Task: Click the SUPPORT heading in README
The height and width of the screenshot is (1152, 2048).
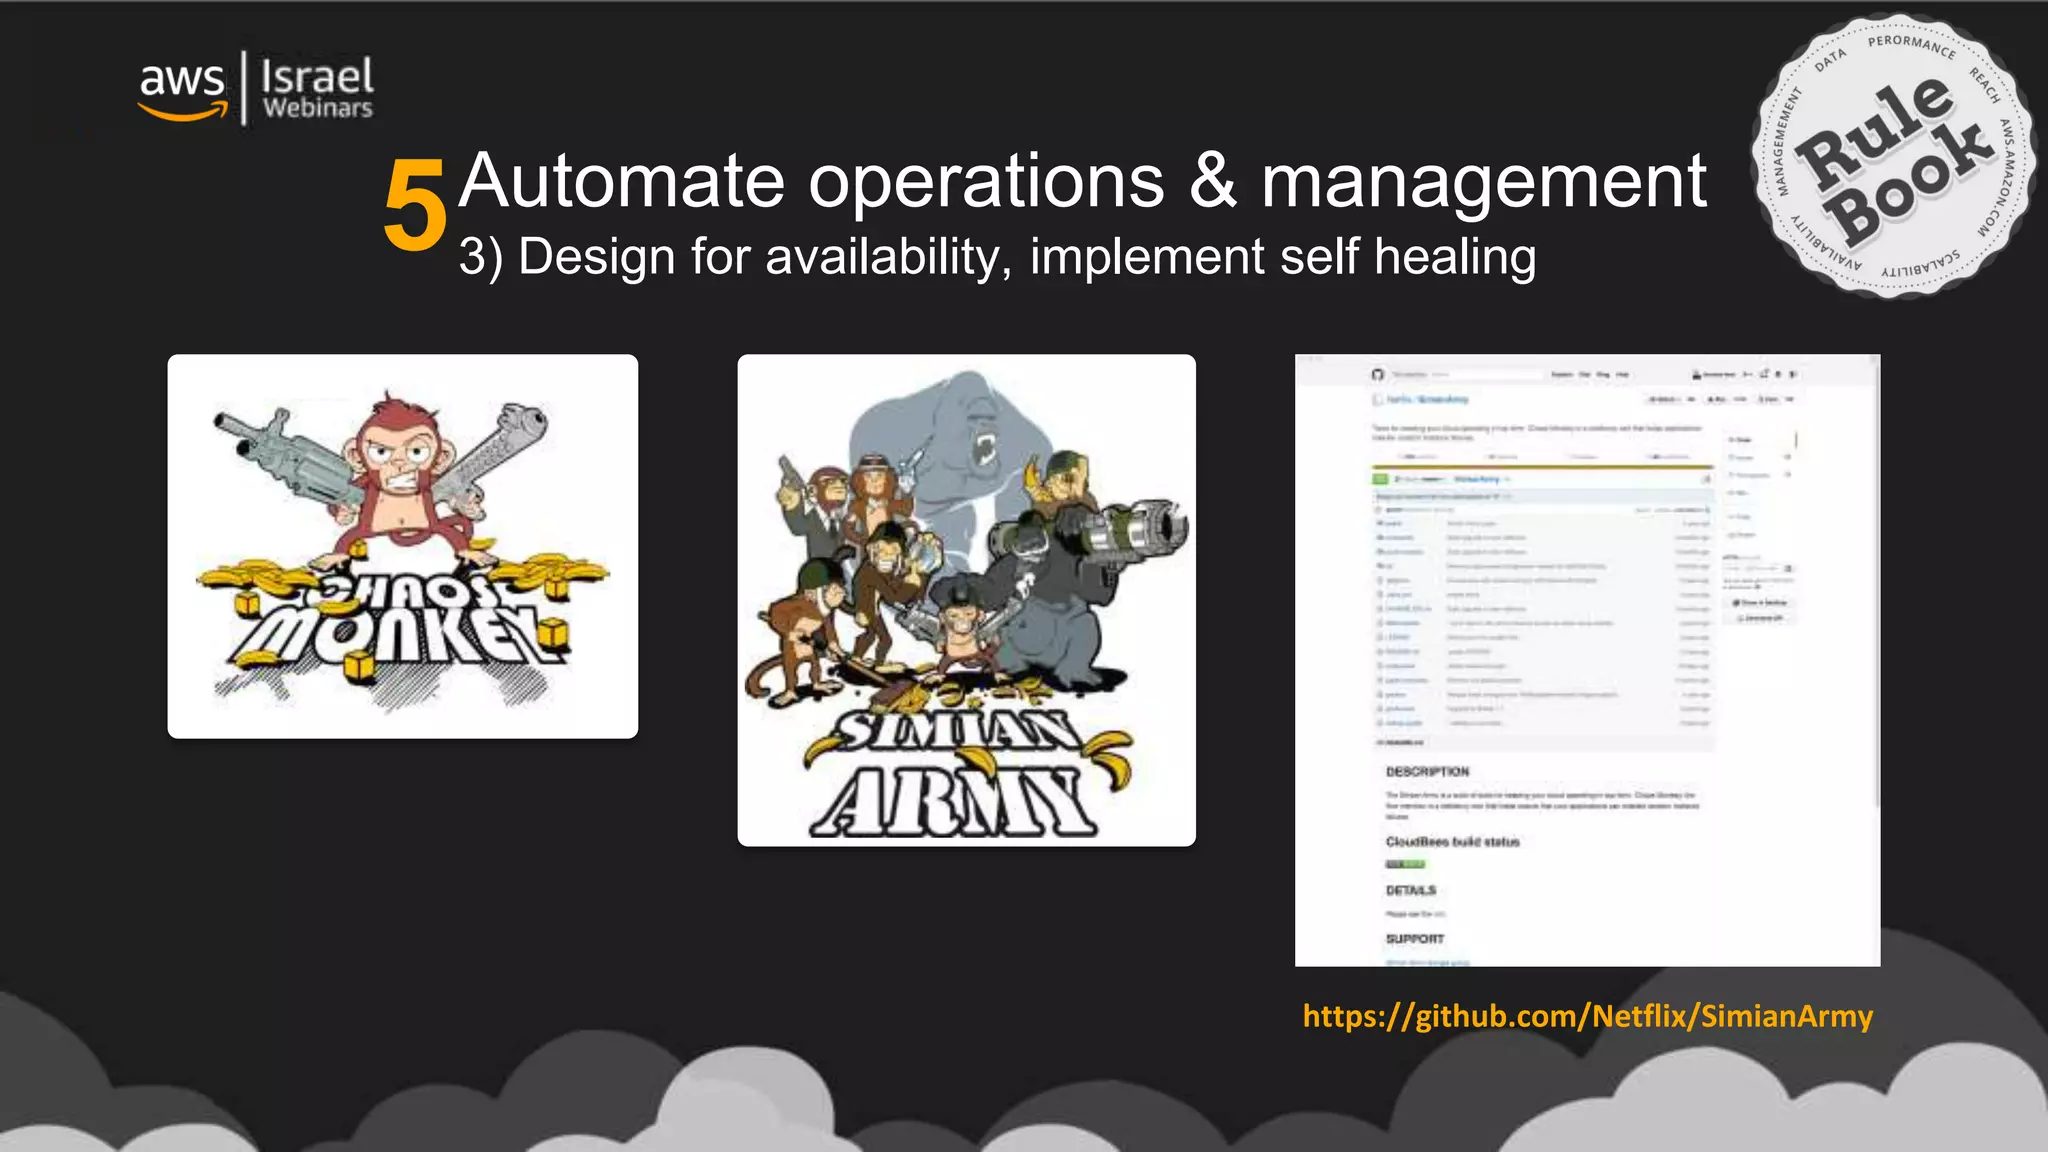Action: (x=1415, y=939)
